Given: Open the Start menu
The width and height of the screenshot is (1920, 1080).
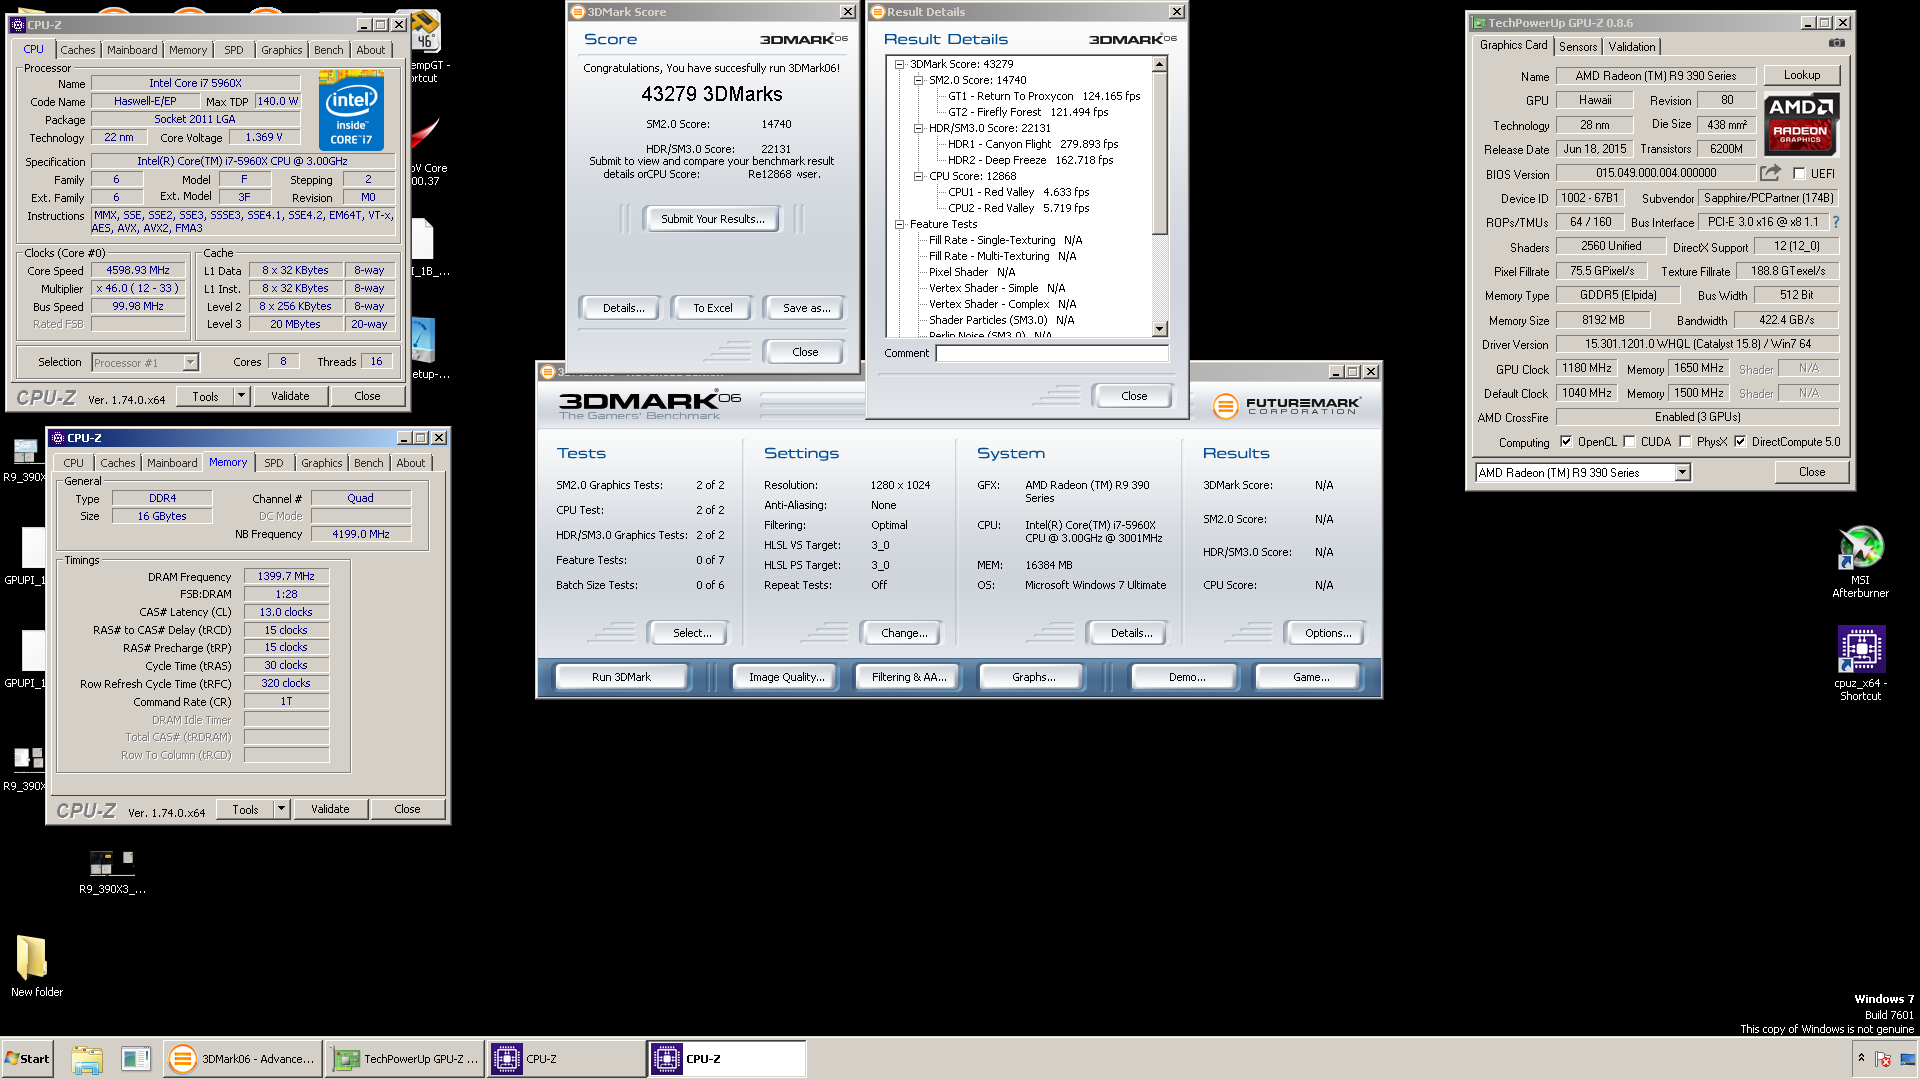Looking at the screenshot, I should (28, 1058).
